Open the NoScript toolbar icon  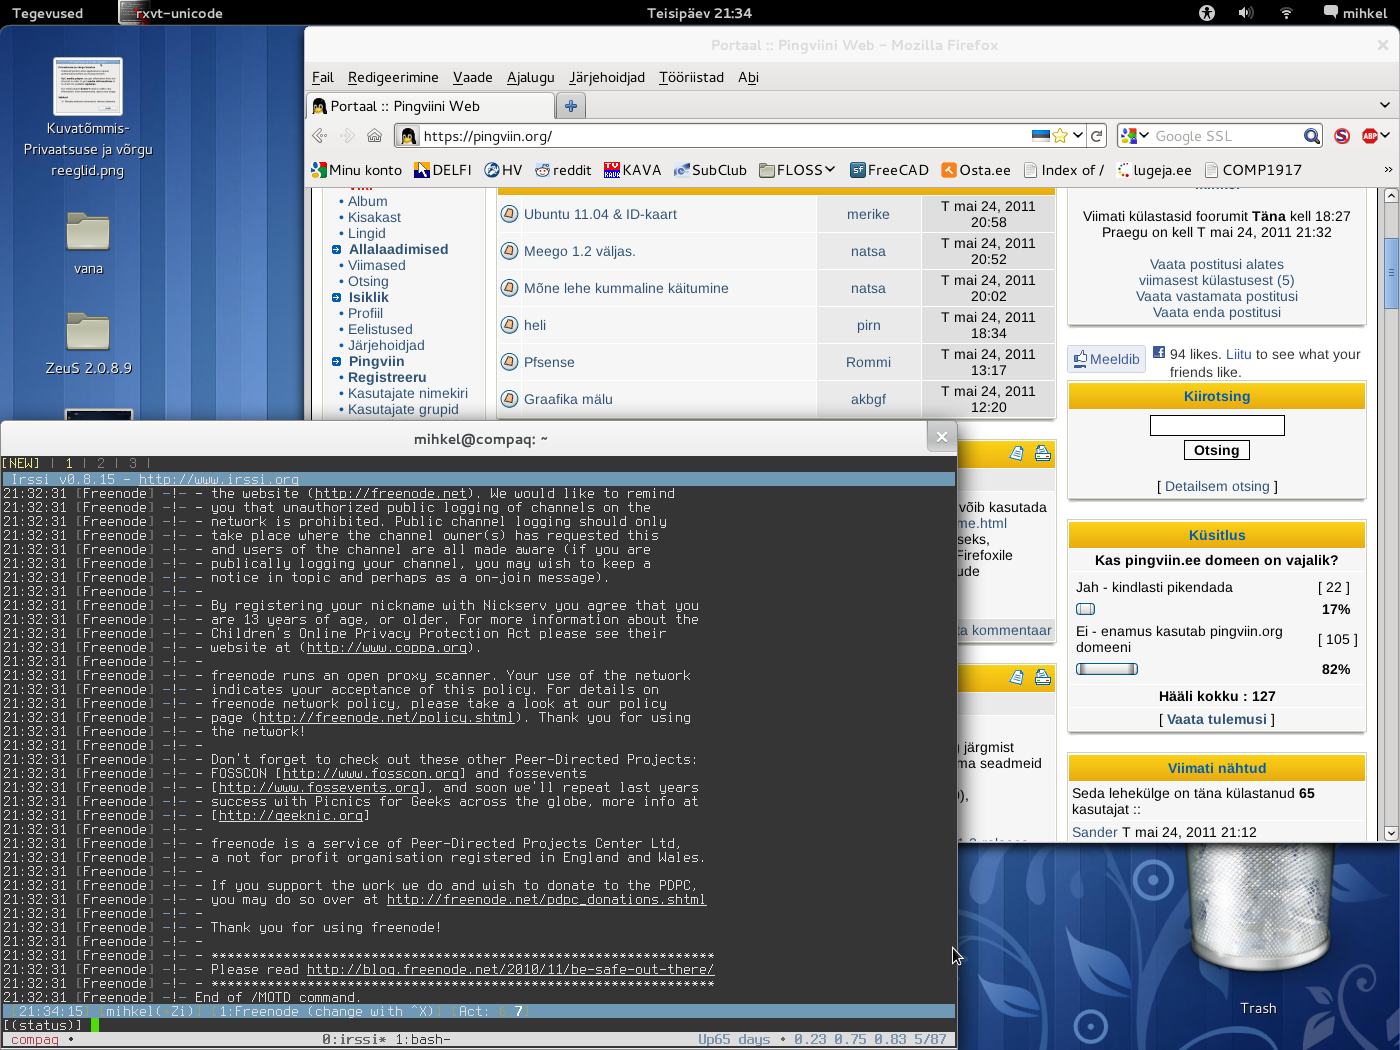pyautogui.click(x=1342, y=136)
